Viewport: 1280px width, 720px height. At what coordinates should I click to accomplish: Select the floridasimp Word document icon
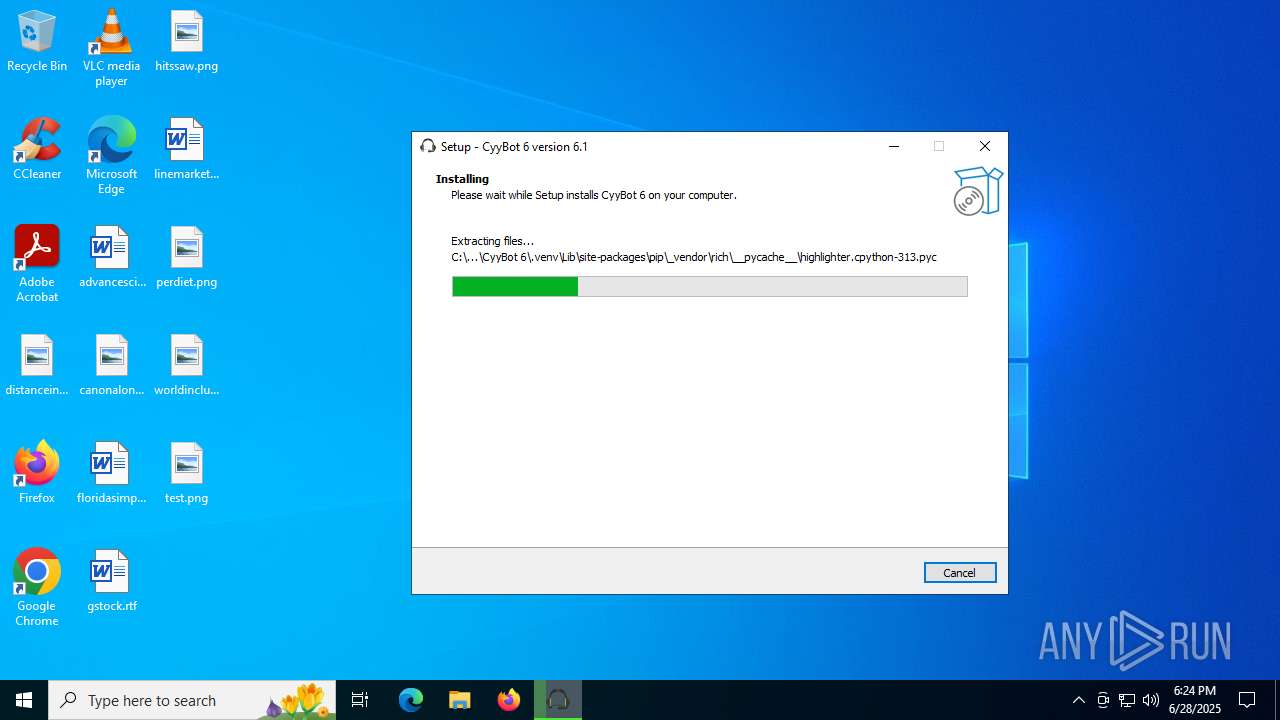(111, 473)
